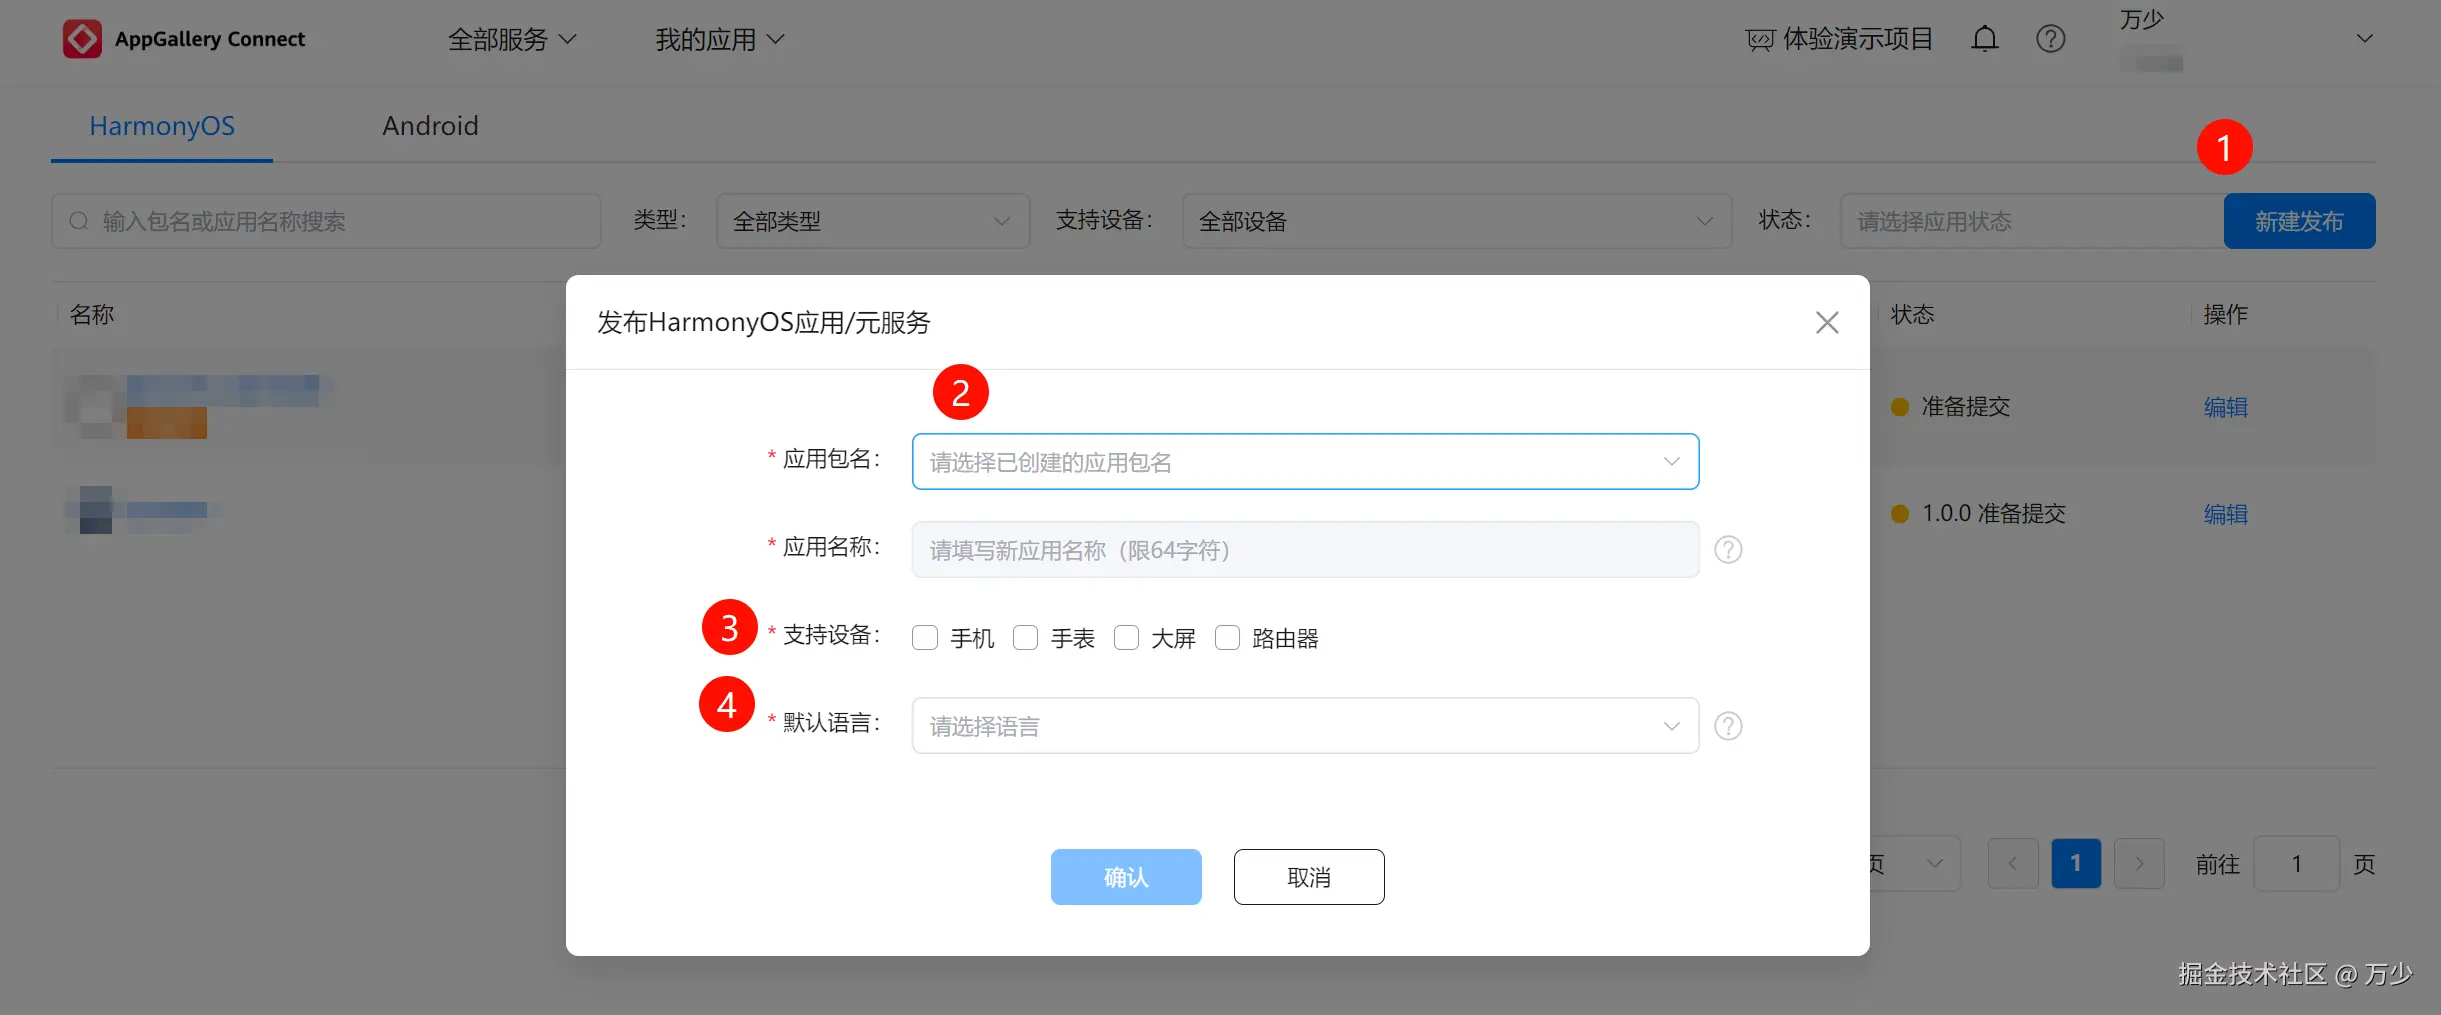Open the 请选择应用状态 status filter
Screen dimensions: 2441x1015
2032,221
